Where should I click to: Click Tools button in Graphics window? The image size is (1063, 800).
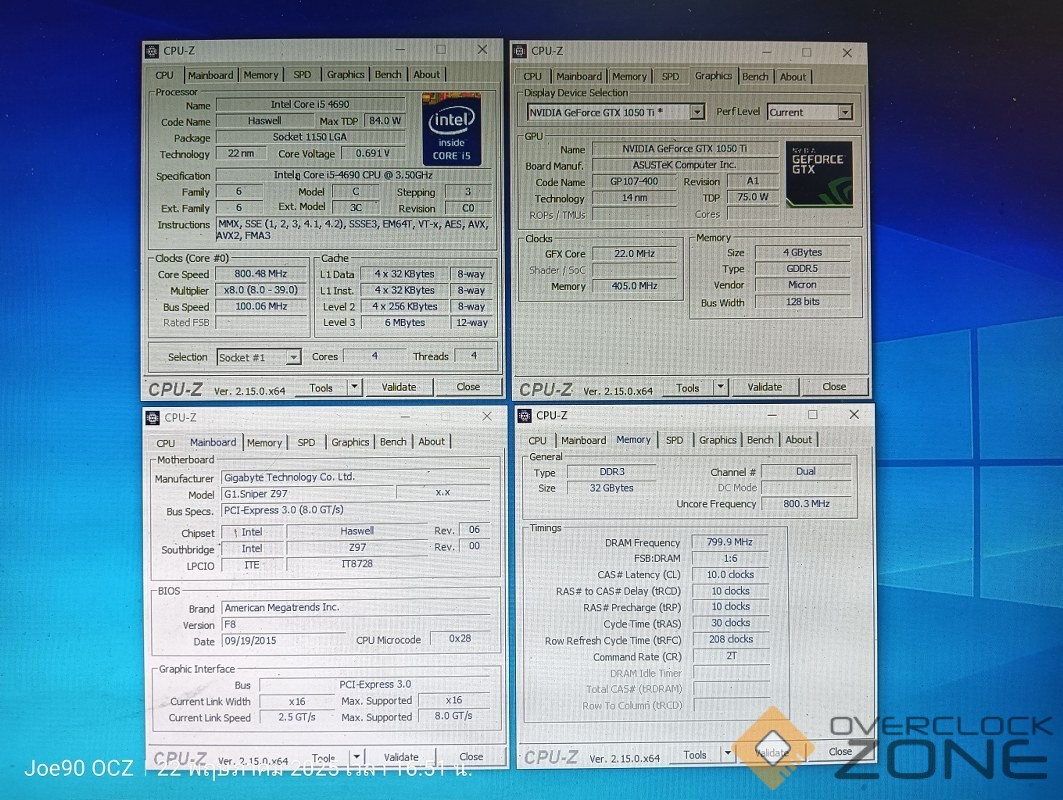click(x=687, y=388)
